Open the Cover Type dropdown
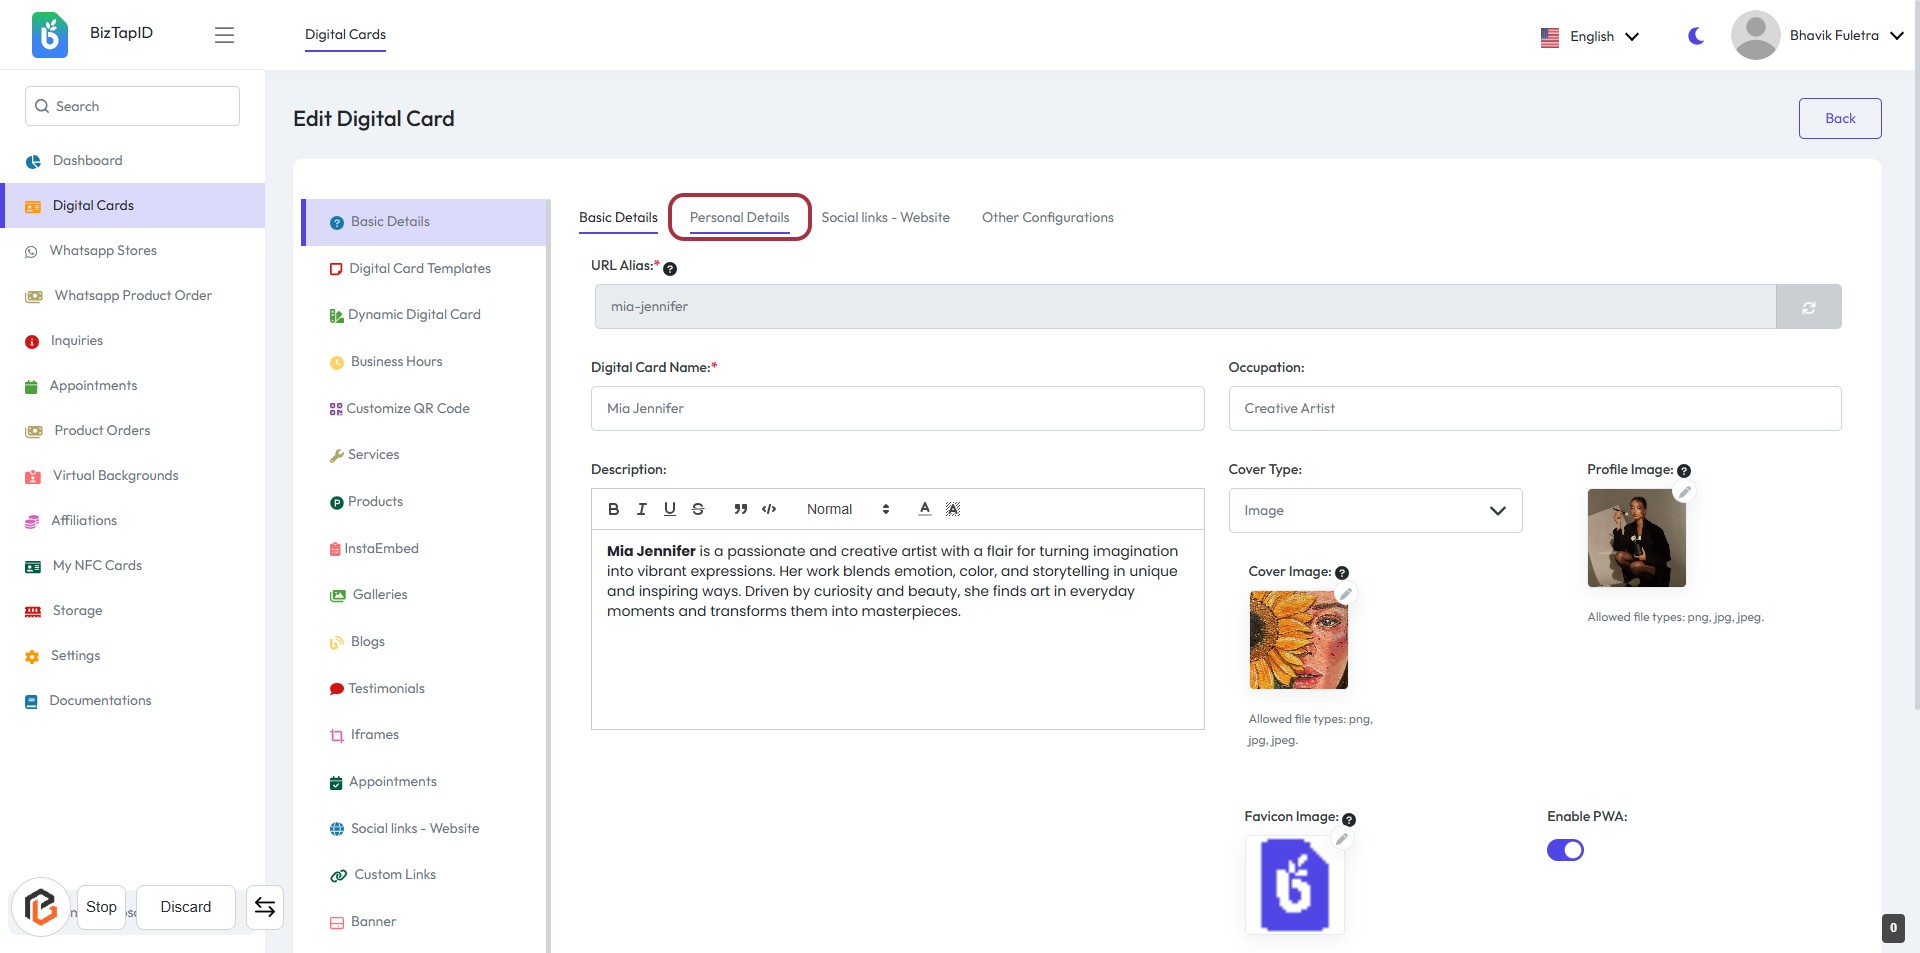 pyautogui.click(x=1375, y=510)
